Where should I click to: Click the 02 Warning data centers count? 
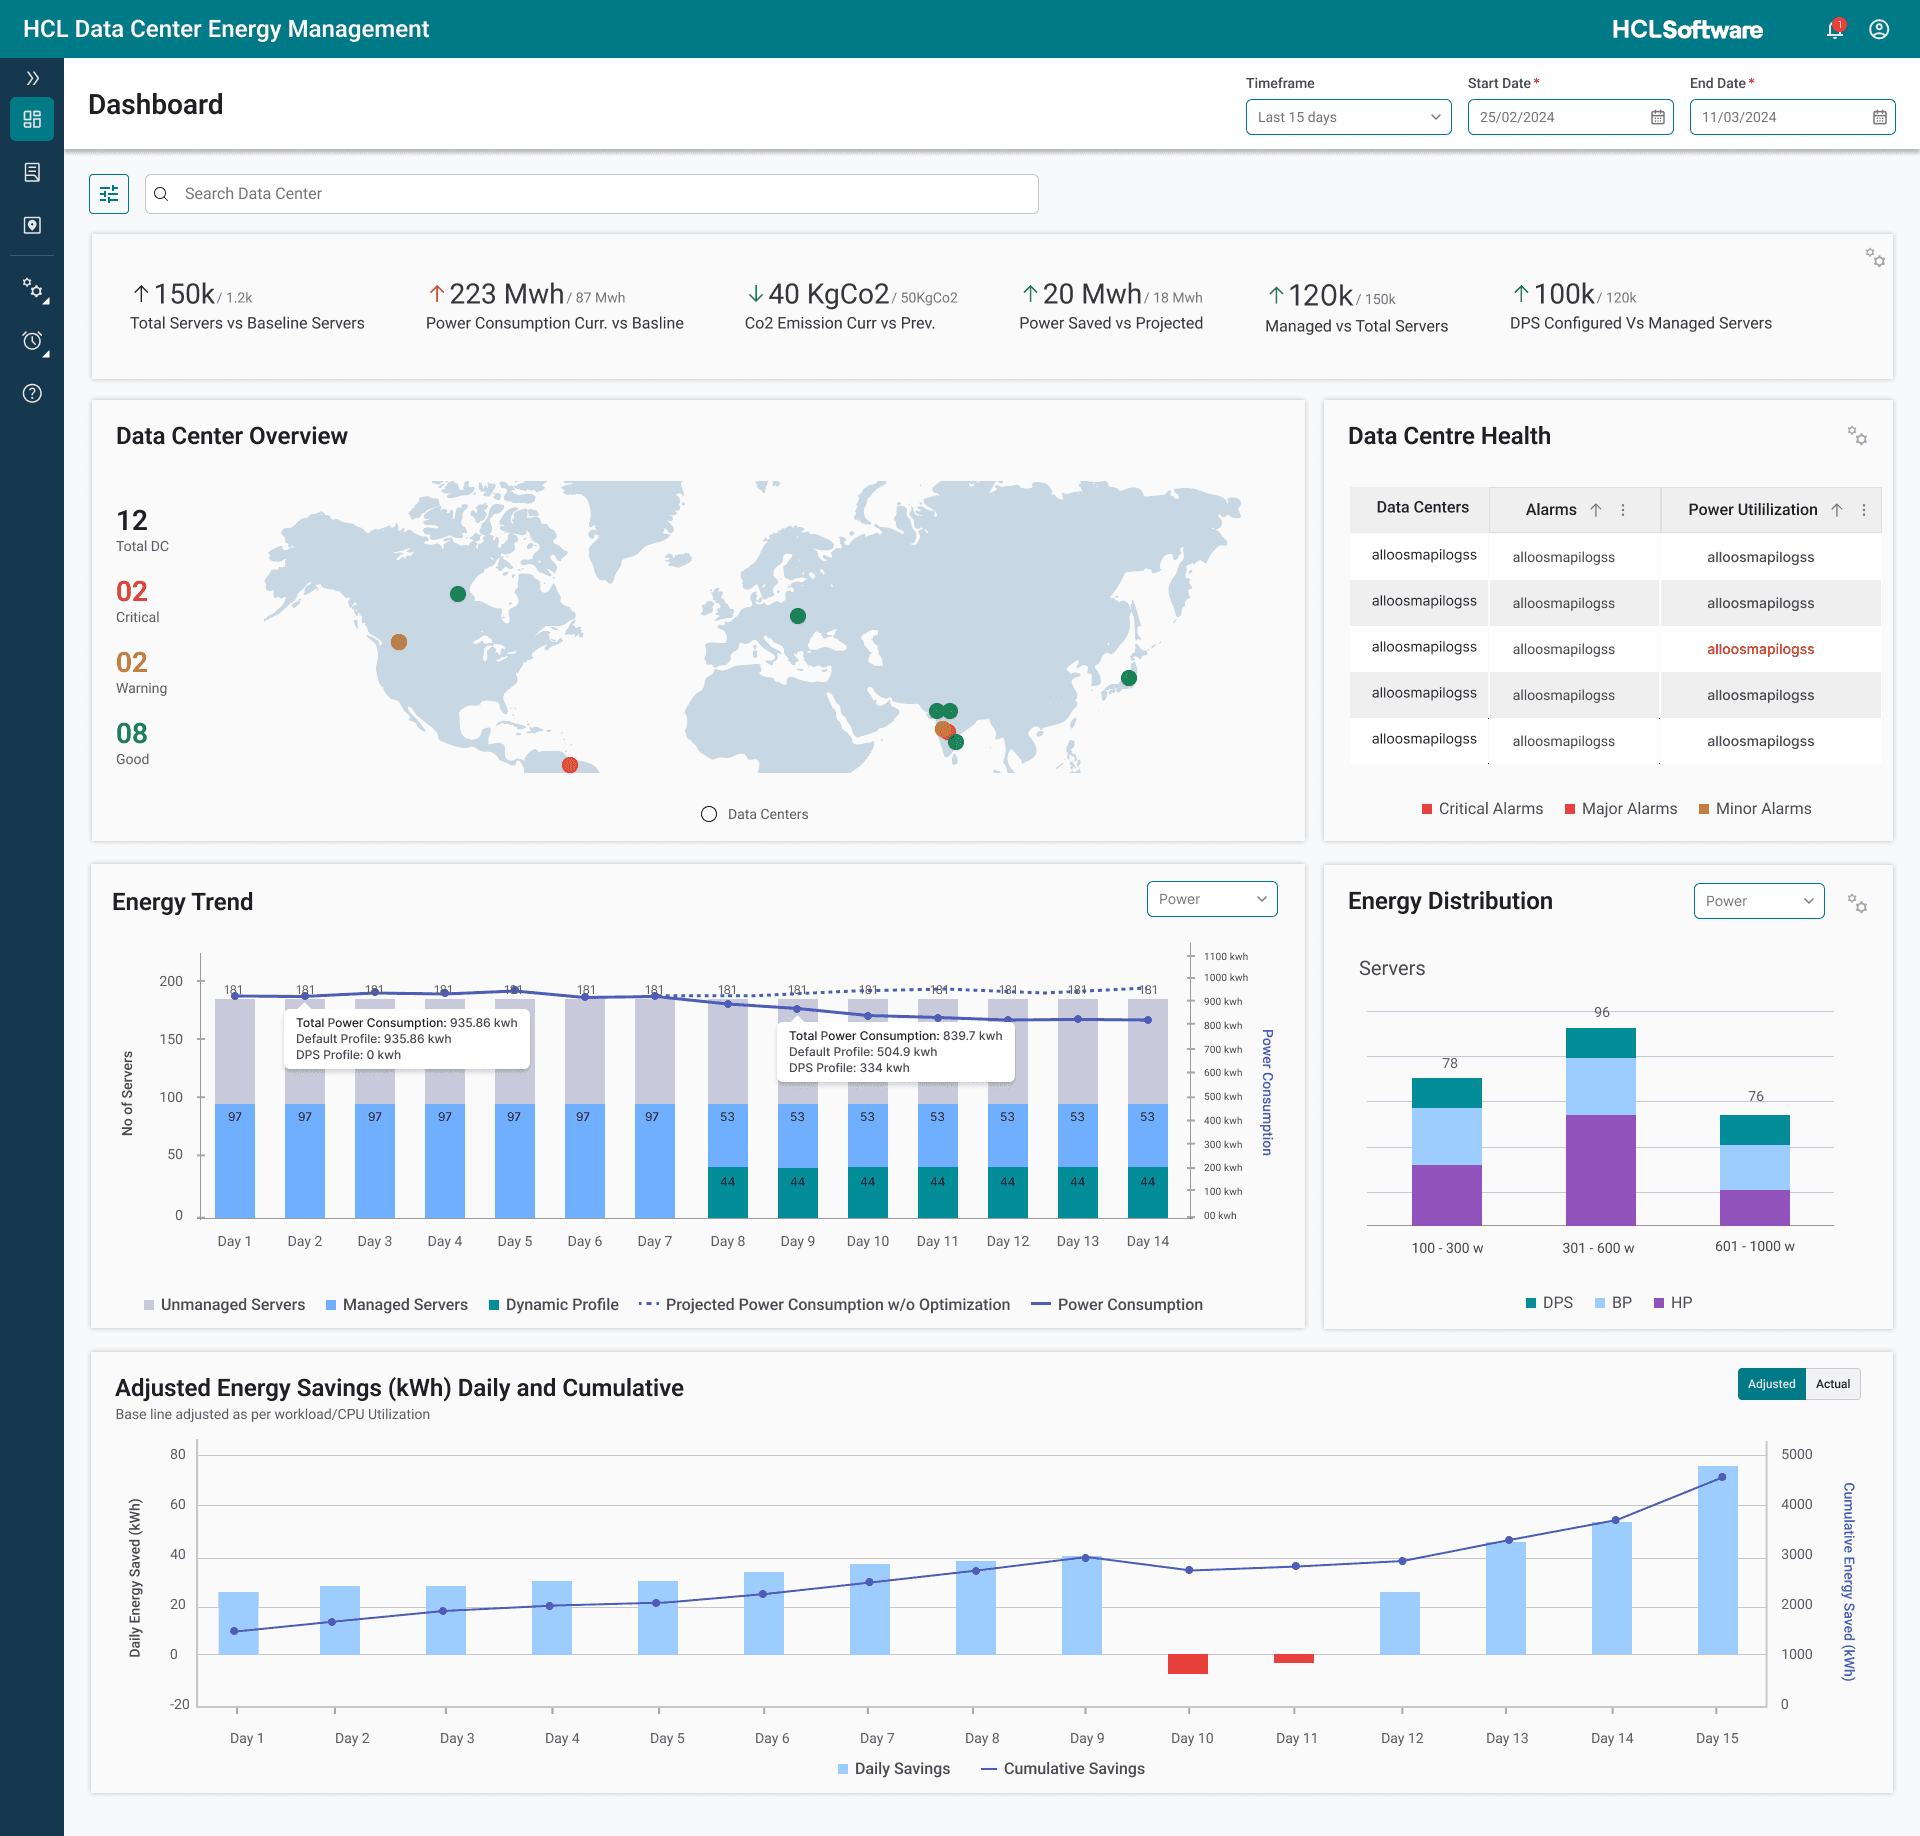point(132,662)
